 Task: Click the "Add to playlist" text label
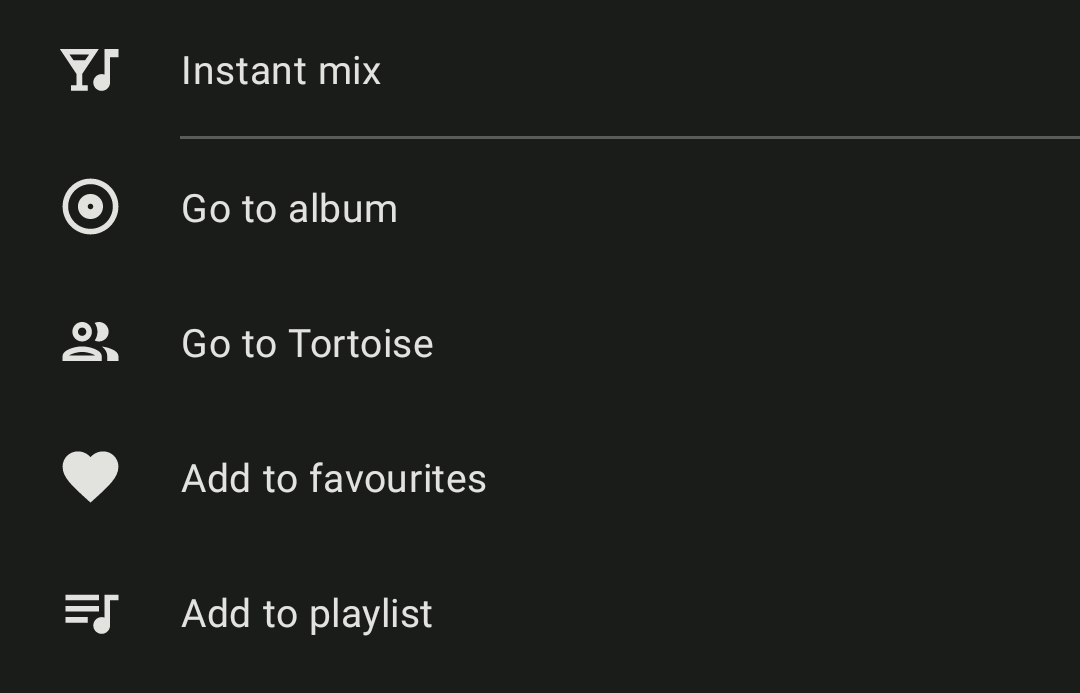tap(306, 613)
